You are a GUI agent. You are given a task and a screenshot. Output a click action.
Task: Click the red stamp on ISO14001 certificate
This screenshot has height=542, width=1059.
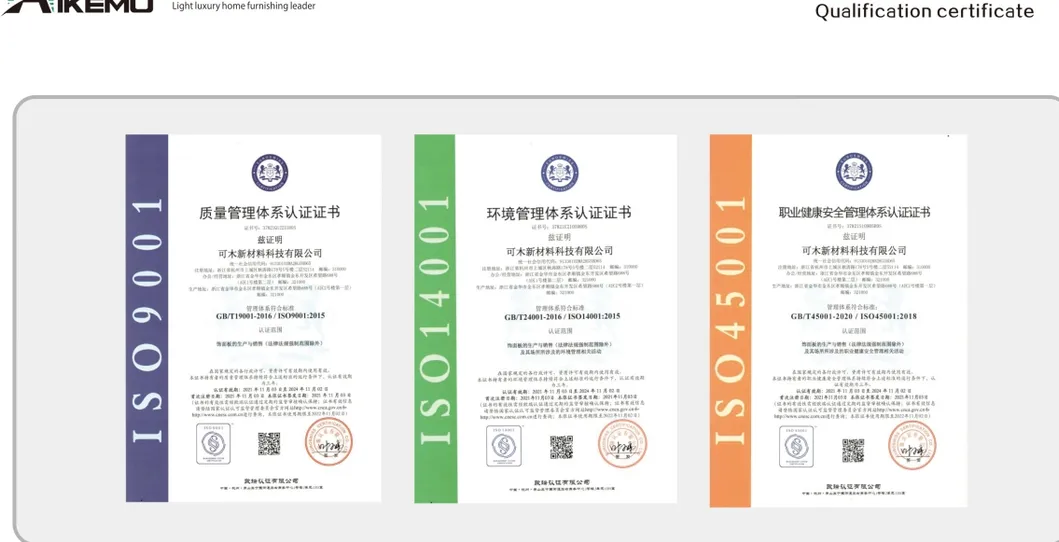pyautogui.click(x=621, y=443)
